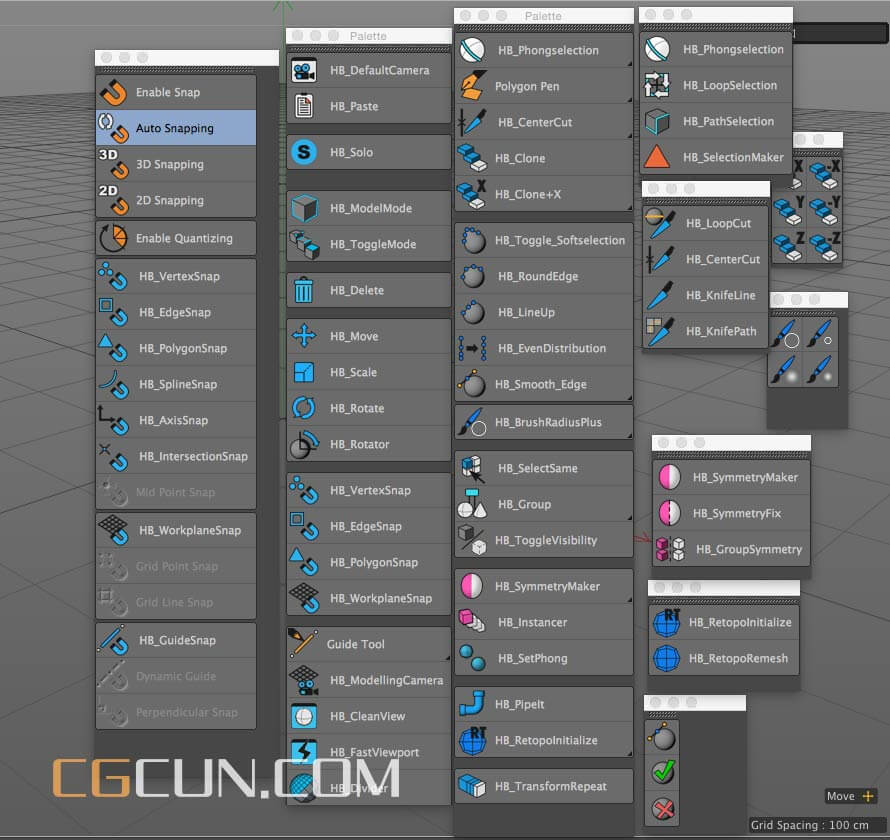The image size is (890, 840).
Task: Select the HB_PipeIt pipe icon
Action: click(x=472, y=705)
